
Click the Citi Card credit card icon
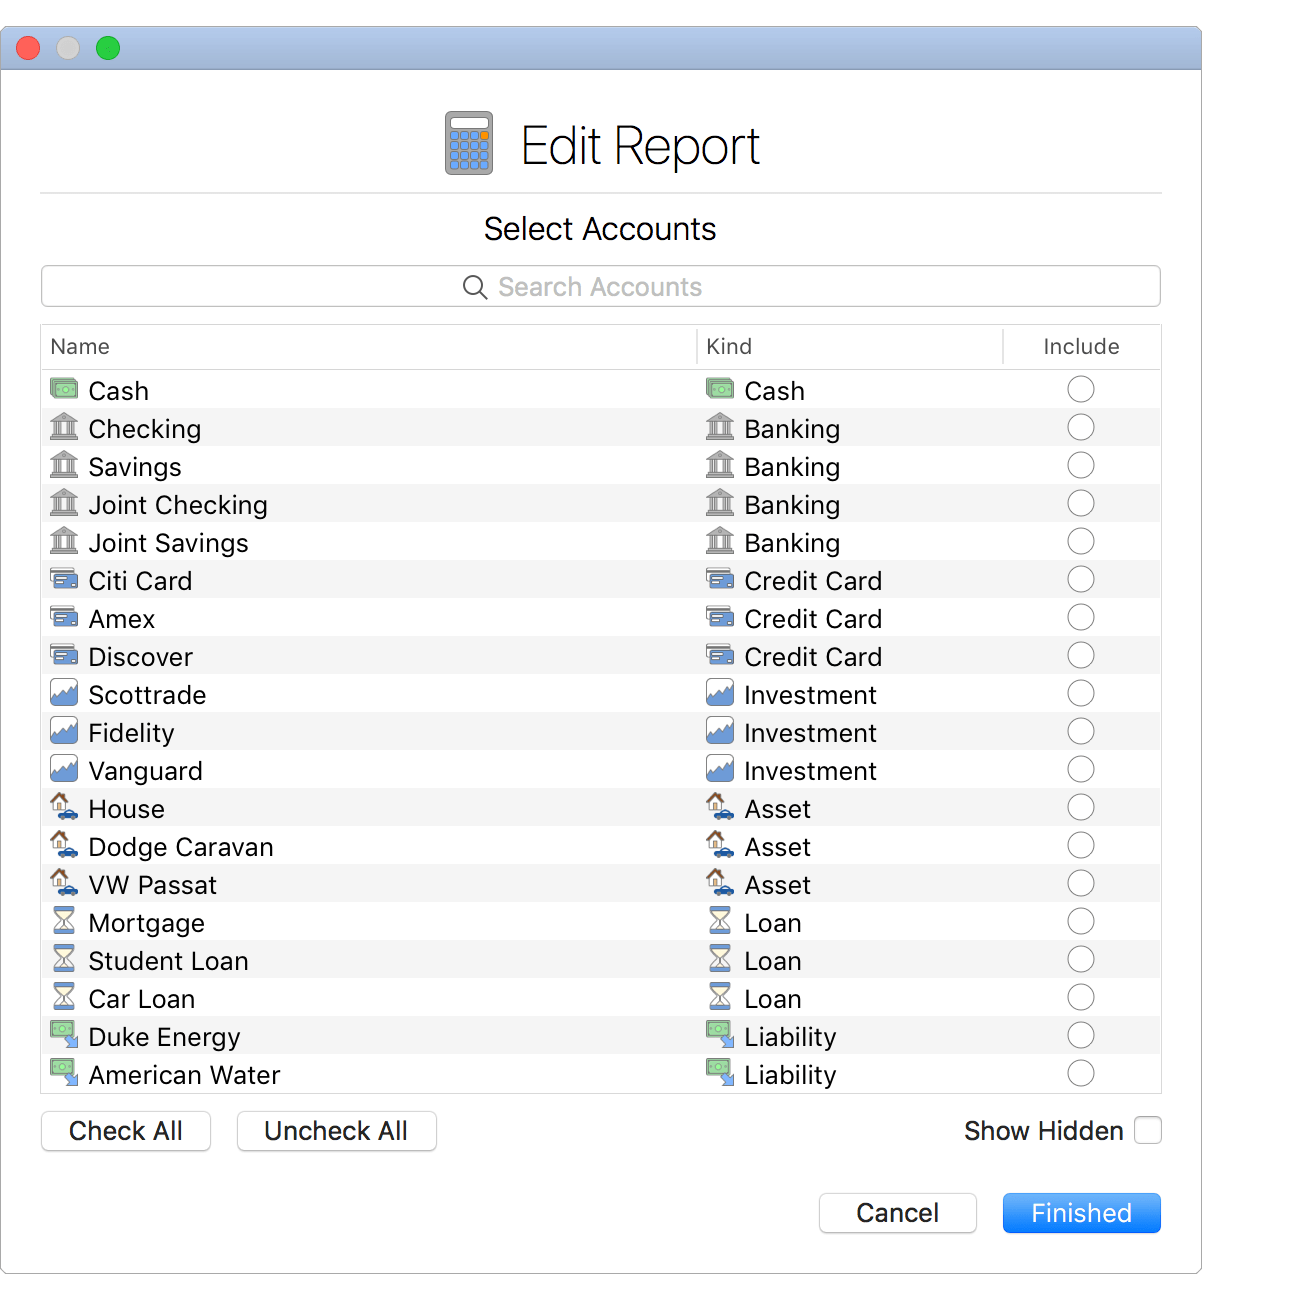tap(63, 579)
